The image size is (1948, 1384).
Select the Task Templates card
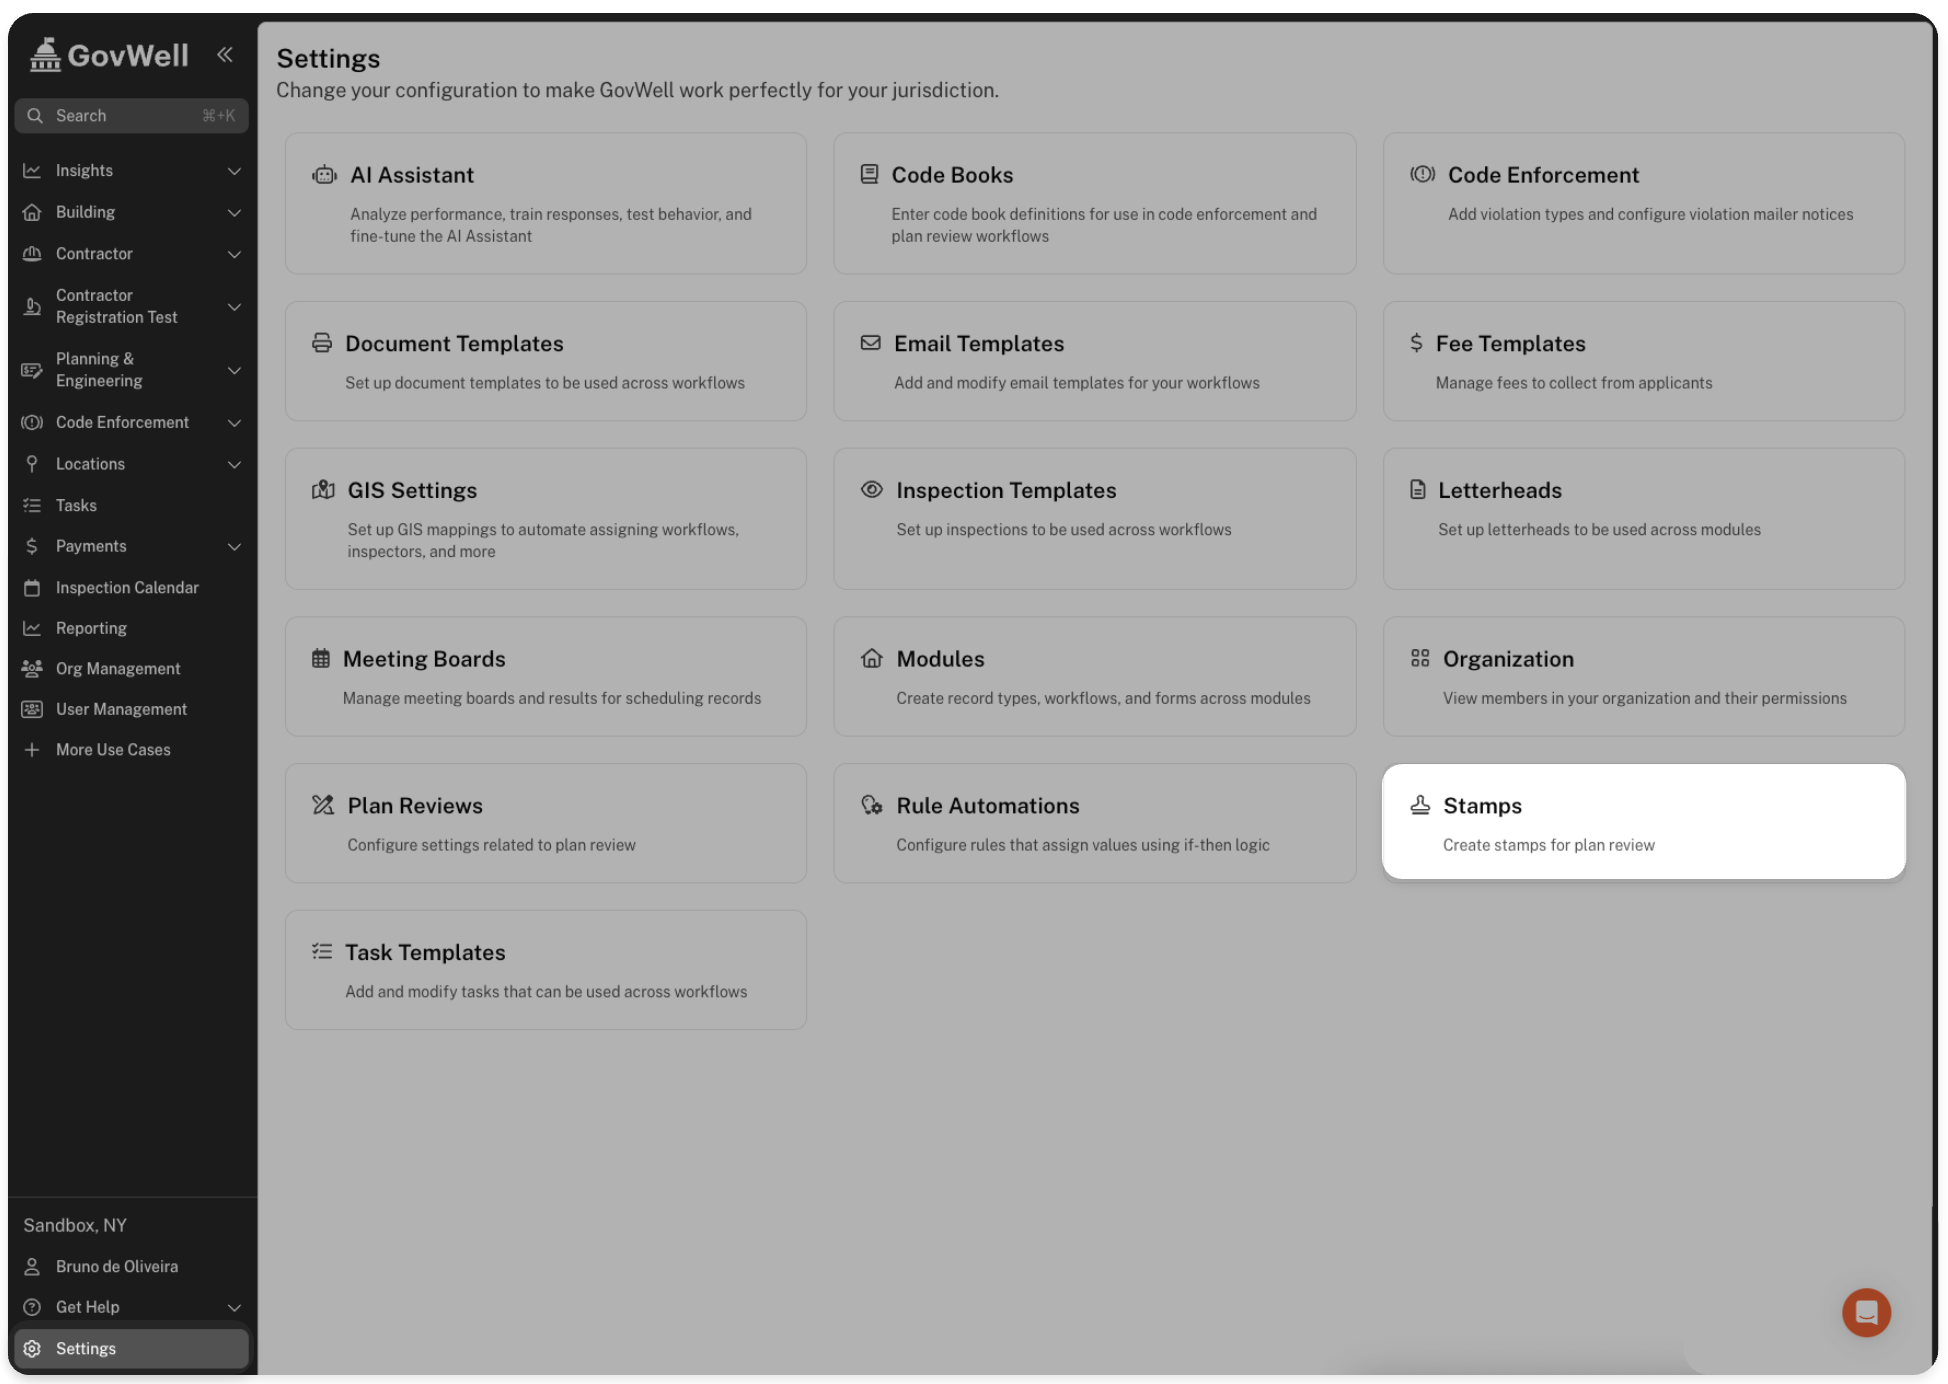click(545, 970)
